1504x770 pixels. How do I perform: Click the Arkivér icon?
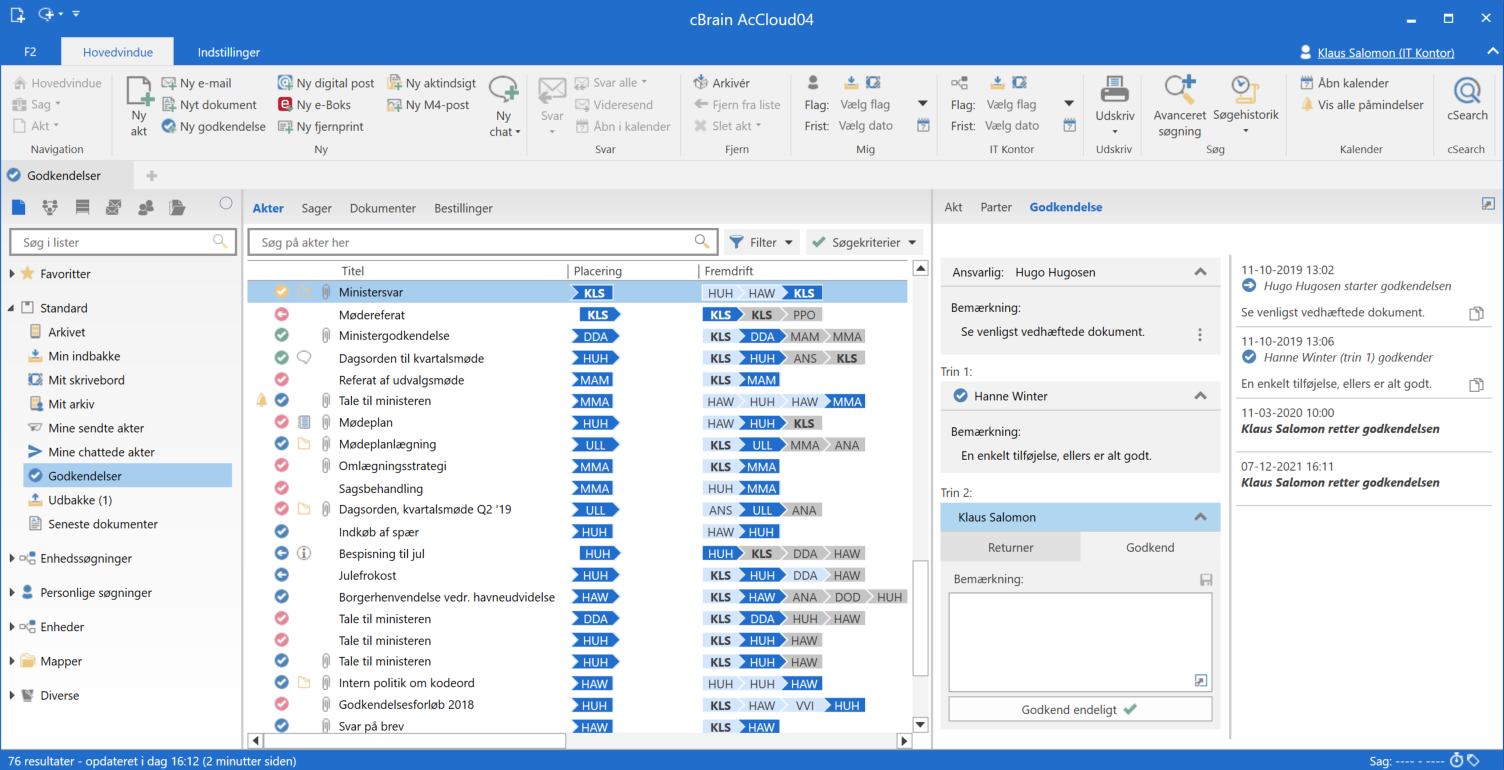coord(701,83)
